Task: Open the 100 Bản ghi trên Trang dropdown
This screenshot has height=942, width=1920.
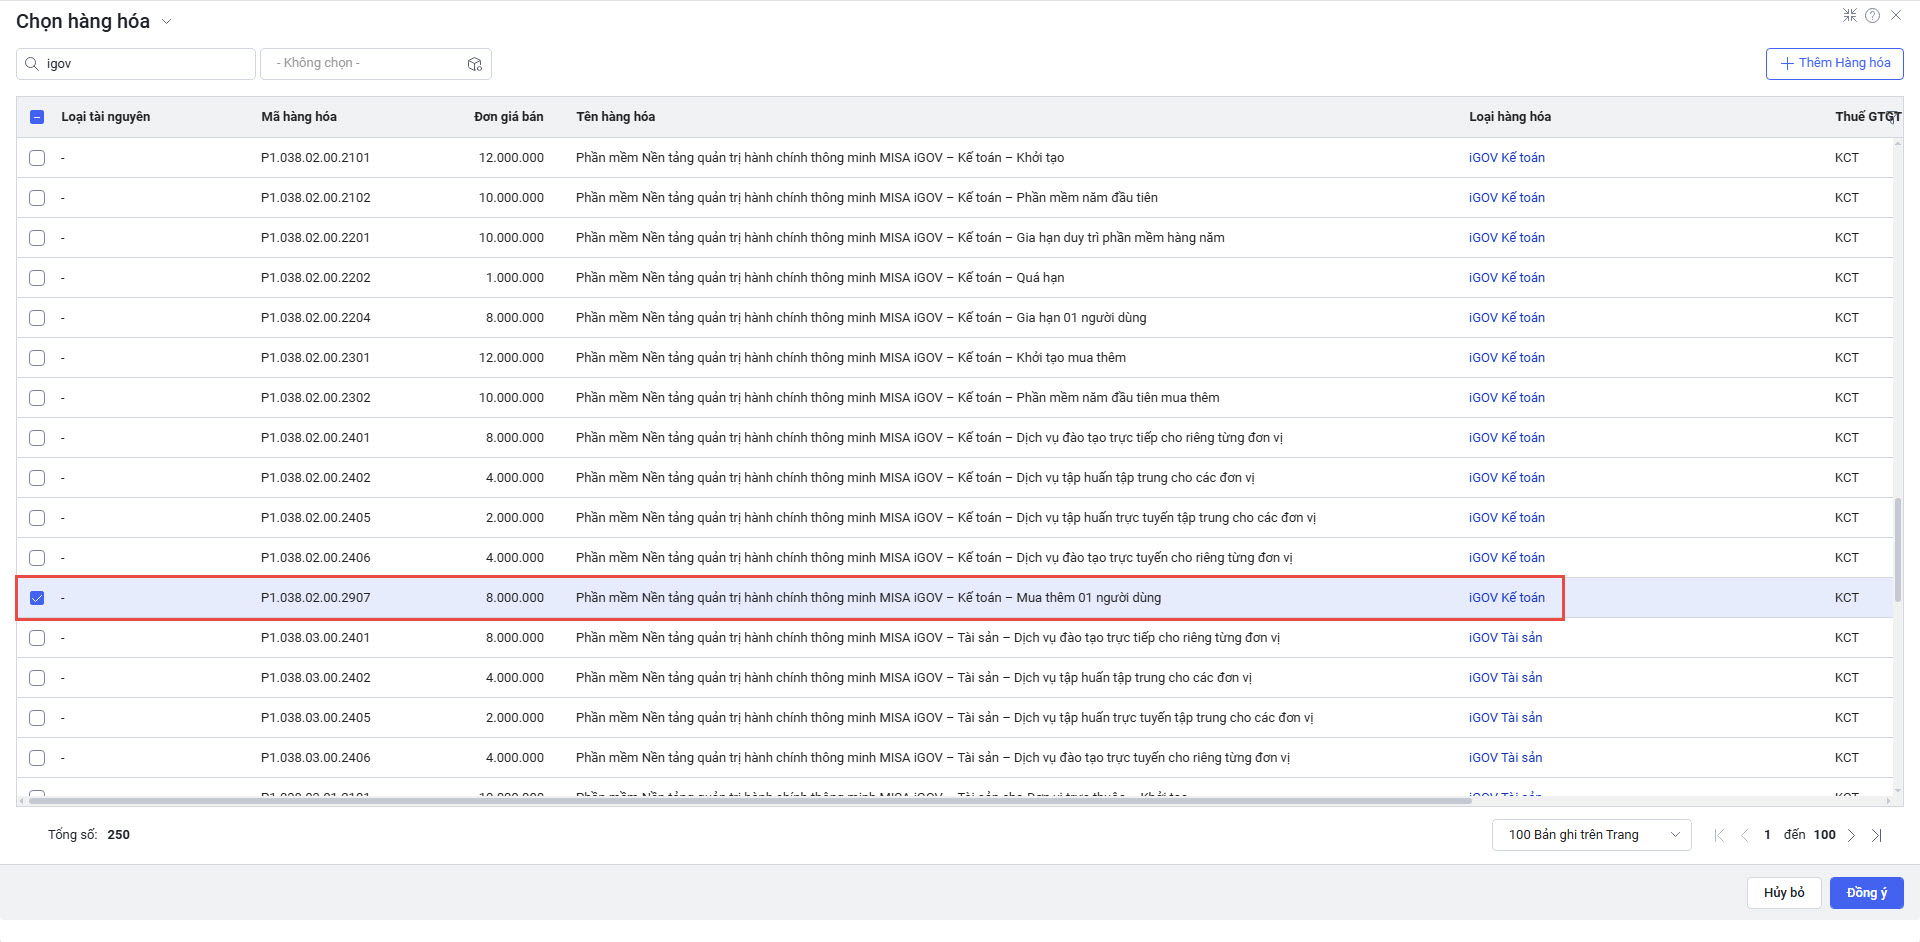Action: pos(1591,835)
